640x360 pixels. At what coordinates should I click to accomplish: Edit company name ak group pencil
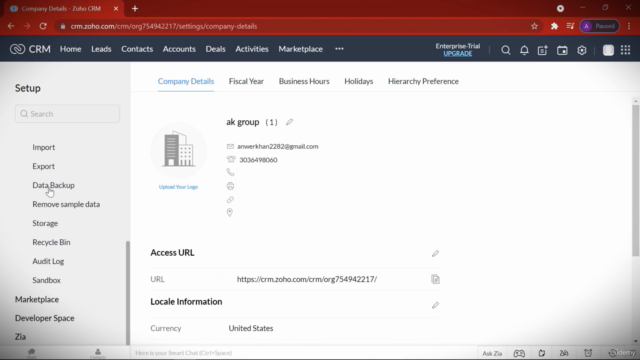tap(289, 122)
